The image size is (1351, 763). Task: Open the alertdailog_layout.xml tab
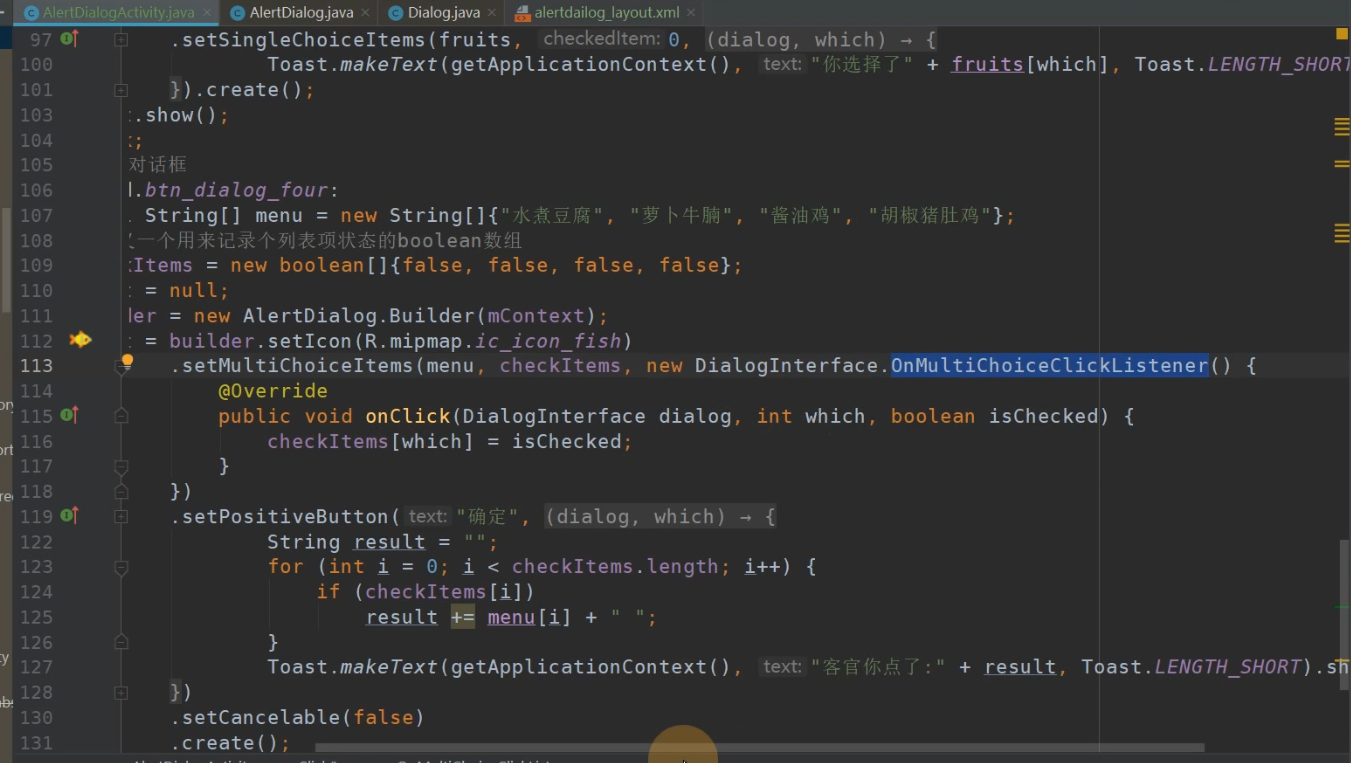point(606,13)
